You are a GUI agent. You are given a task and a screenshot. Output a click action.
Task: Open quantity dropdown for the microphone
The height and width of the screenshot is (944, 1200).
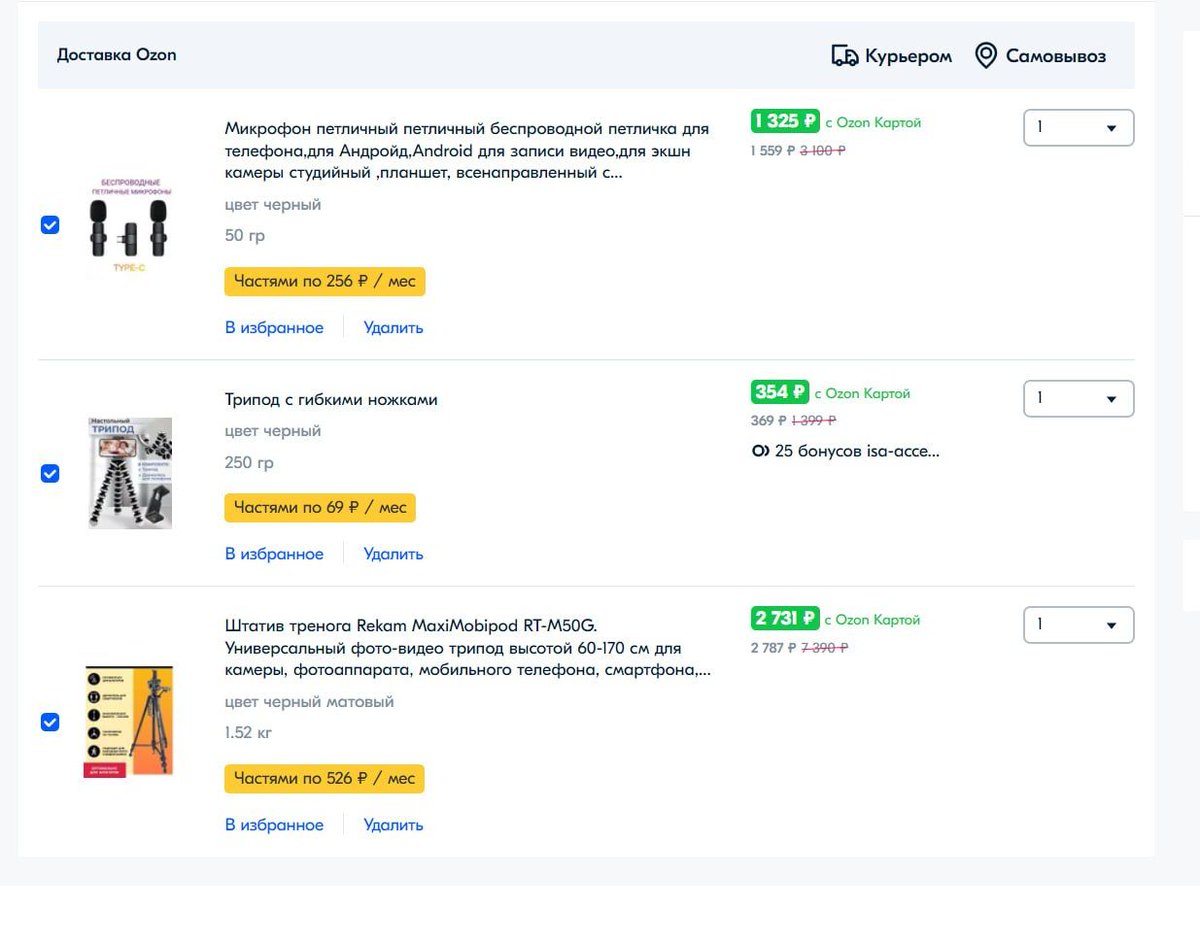(x=1078, y=127)
